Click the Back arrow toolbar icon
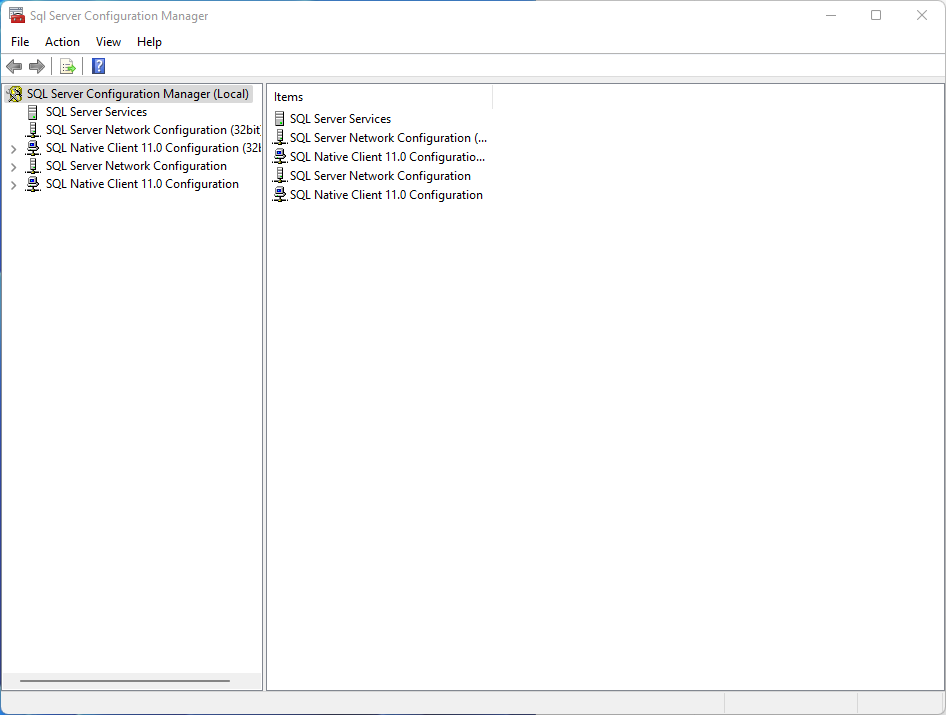Image resolution: width=946 pixels, height=715 pixels. point(14,66)
